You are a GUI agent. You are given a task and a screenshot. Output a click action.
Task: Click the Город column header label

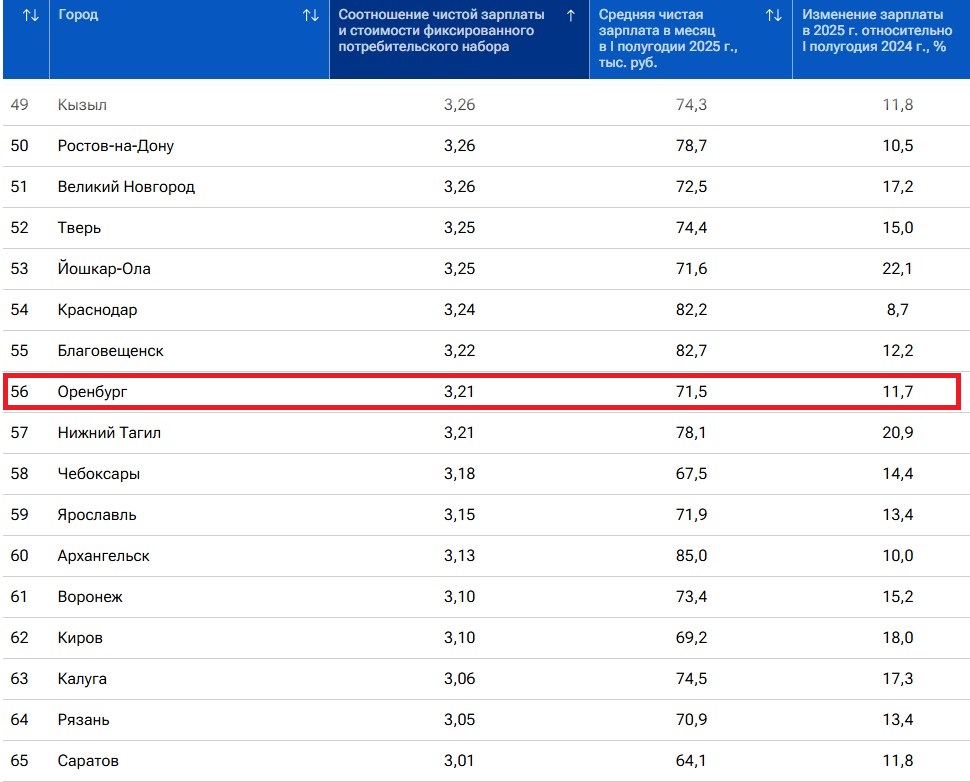click(x=78, y=16)
